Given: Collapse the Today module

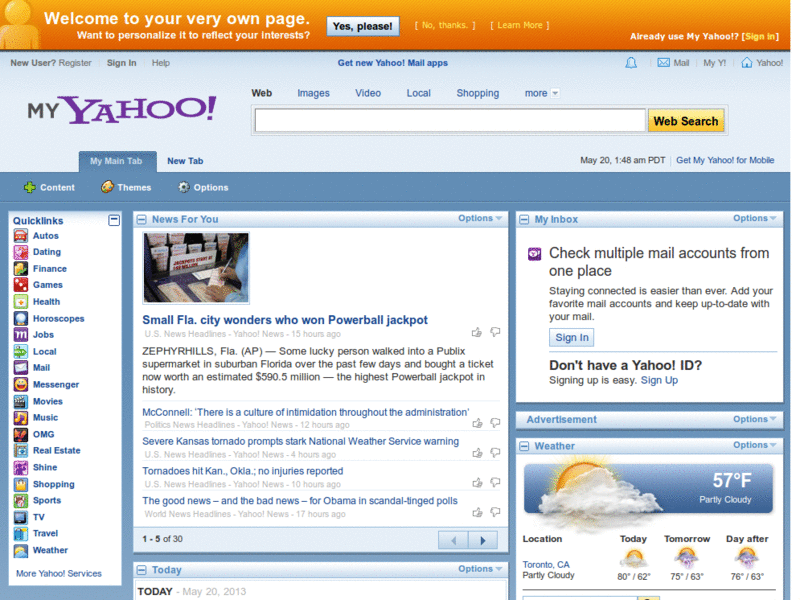Looking at the screenshot, I should tap(141, 570).
